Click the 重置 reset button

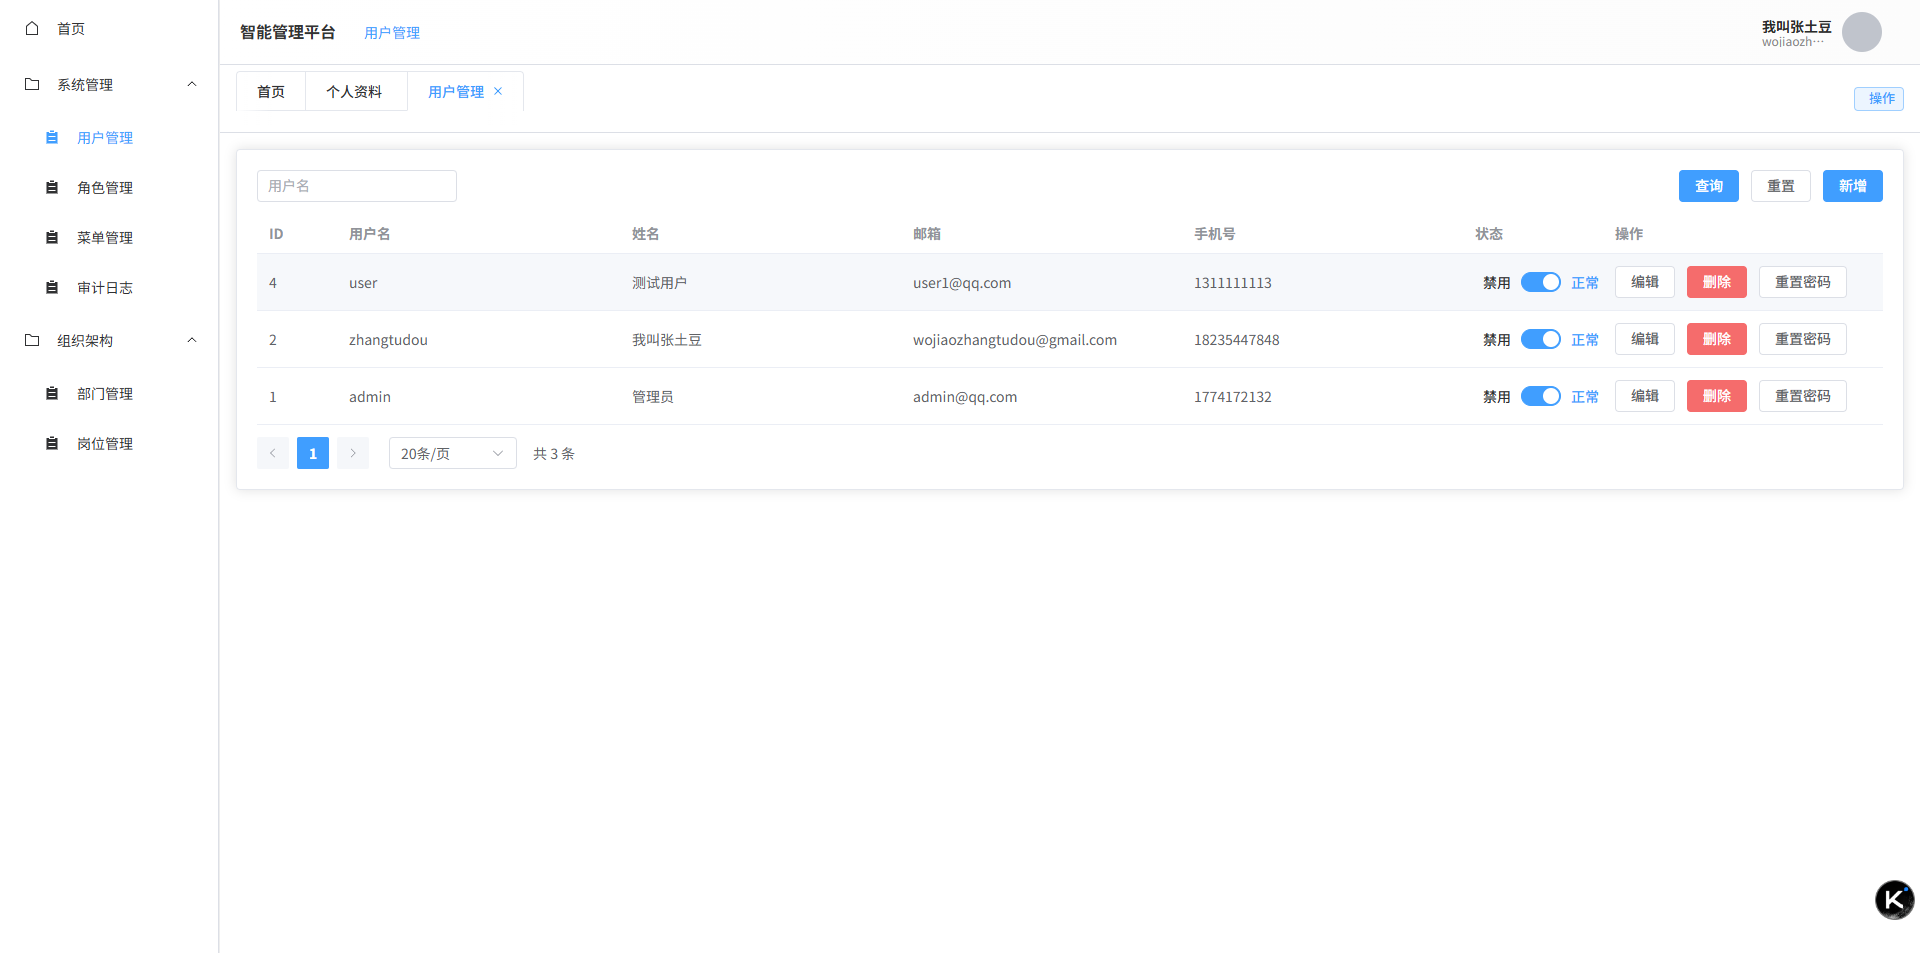pyautogui.click(x=1780, y=186)
